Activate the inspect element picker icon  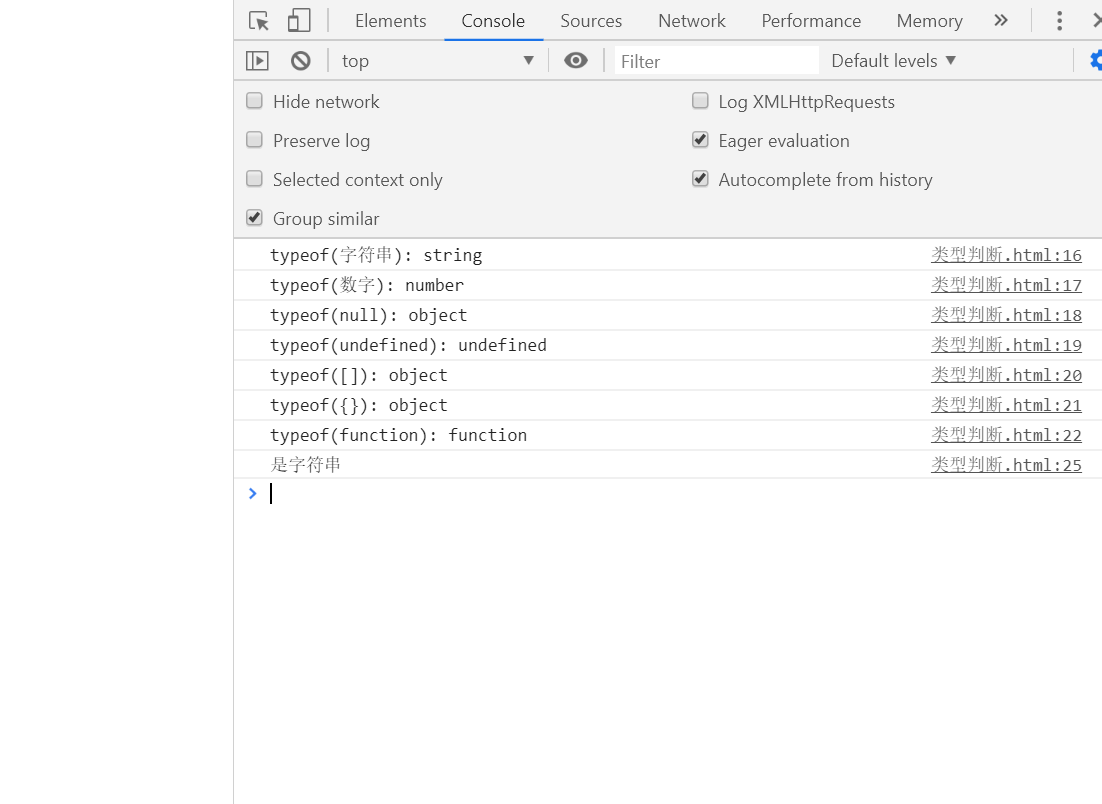tap(259, 21)
